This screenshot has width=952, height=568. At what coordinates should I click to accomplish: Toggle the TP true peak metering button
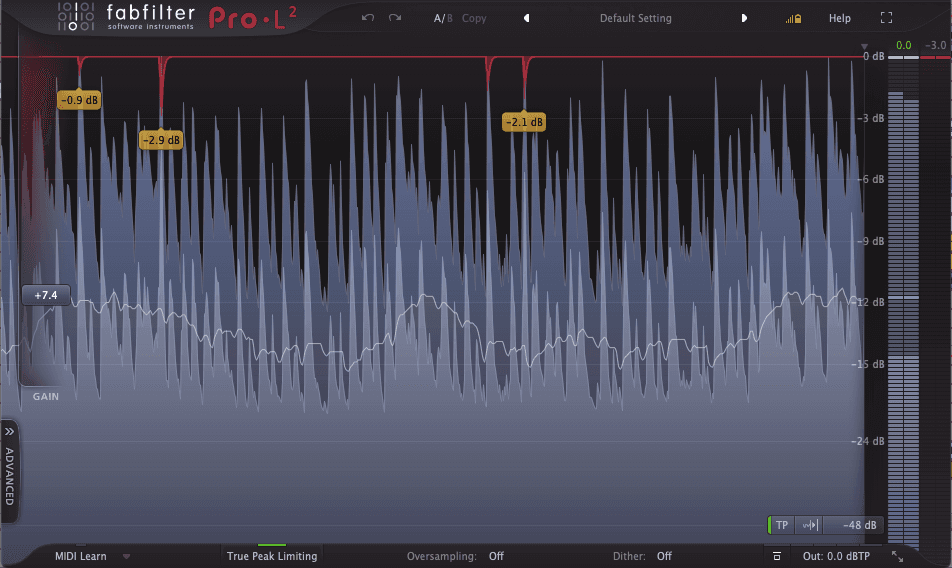781,525
